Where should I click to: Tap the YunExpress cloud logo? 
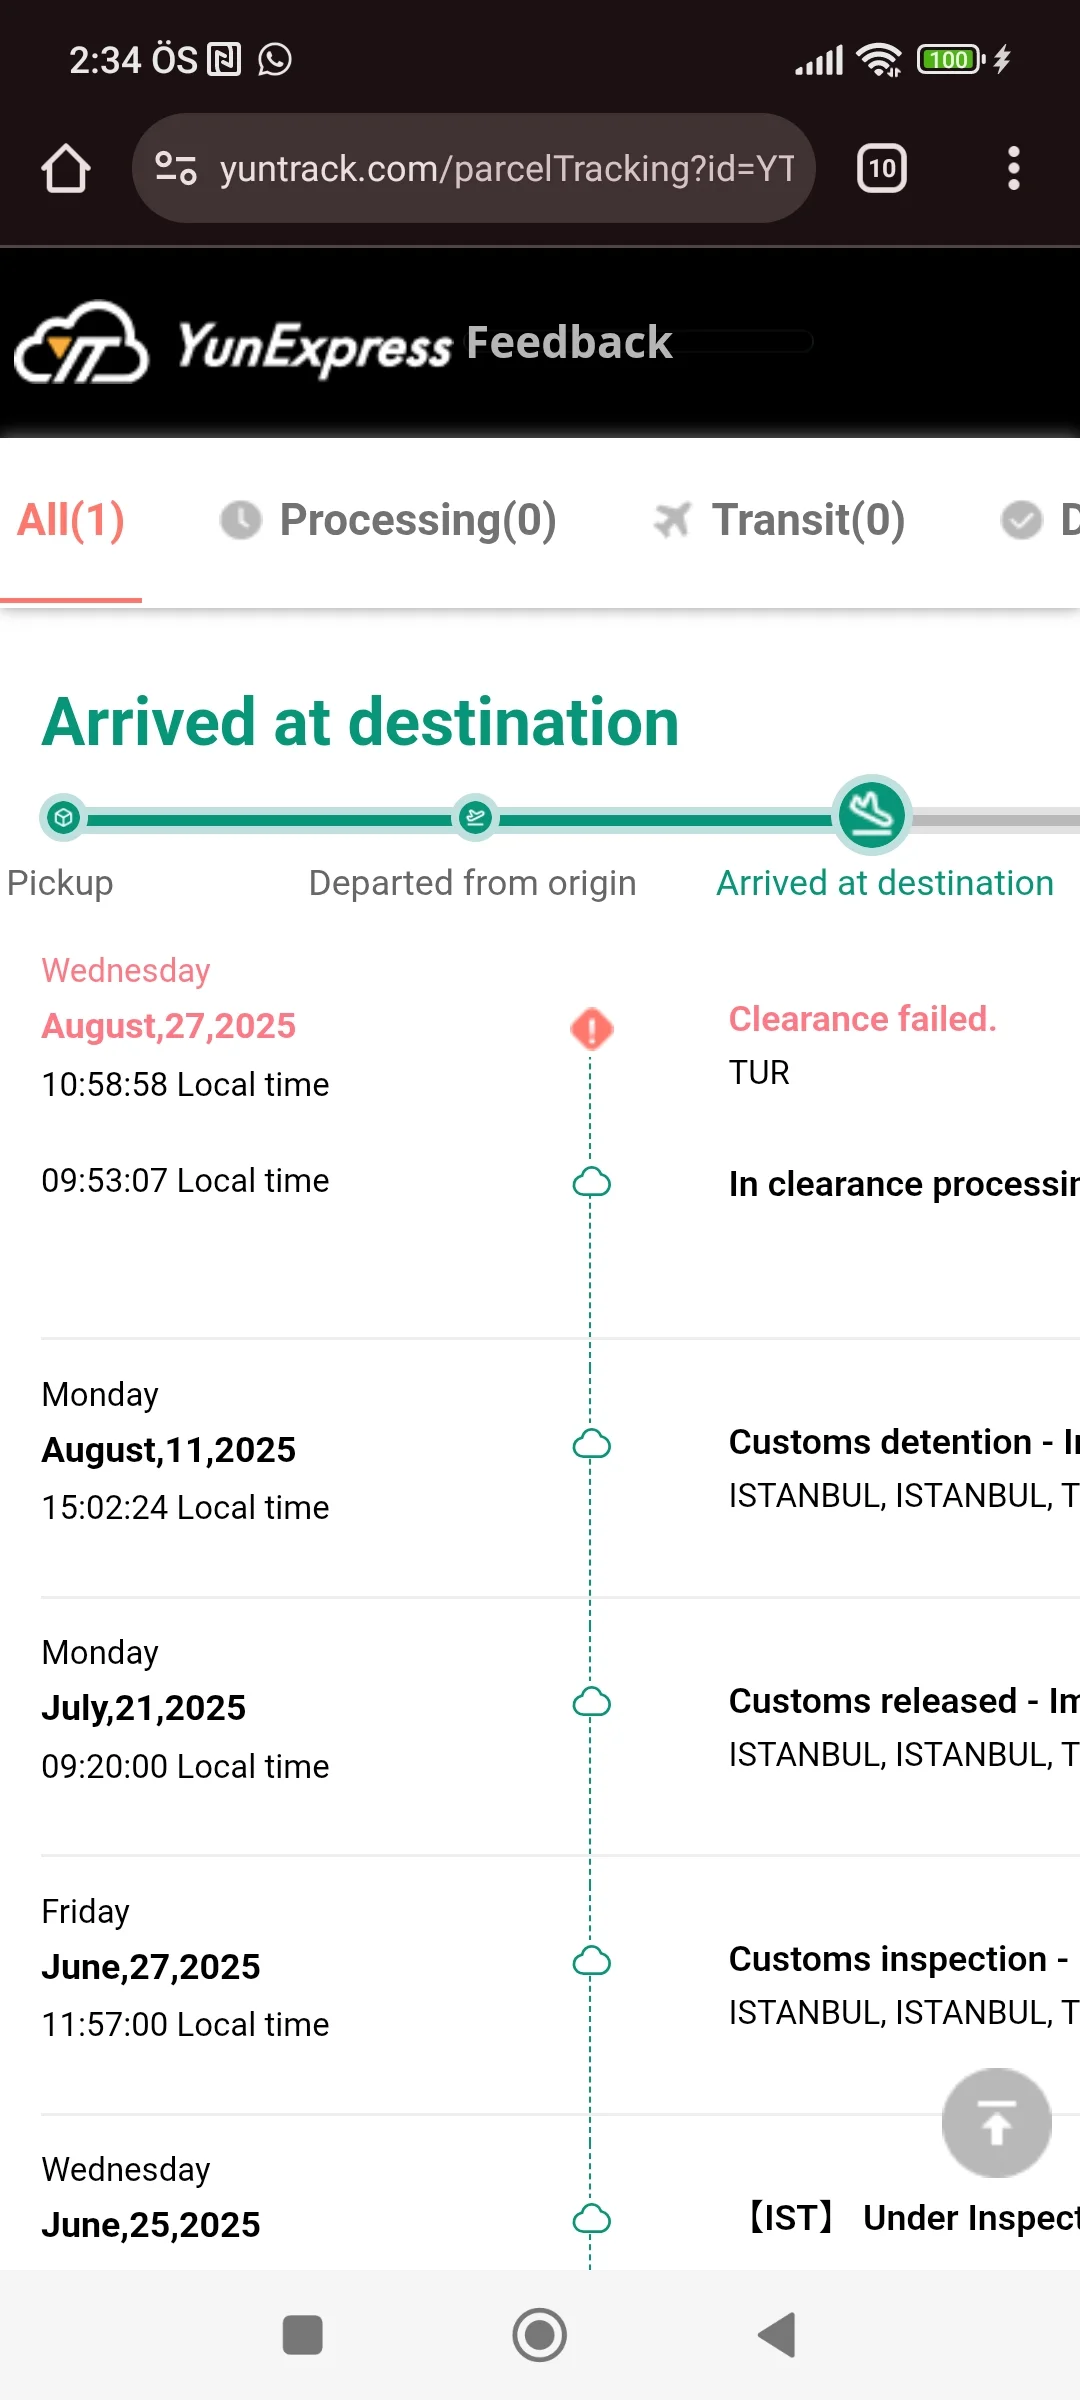pos(82,344)
